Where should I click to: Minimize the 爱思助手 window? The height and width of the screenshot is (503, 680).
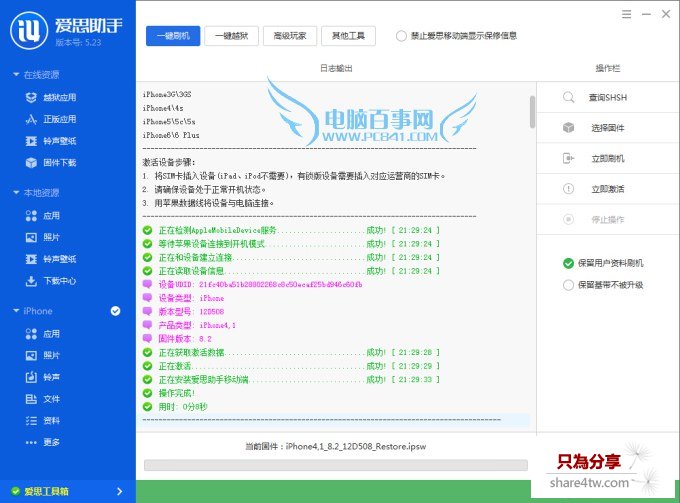[647, 14]
